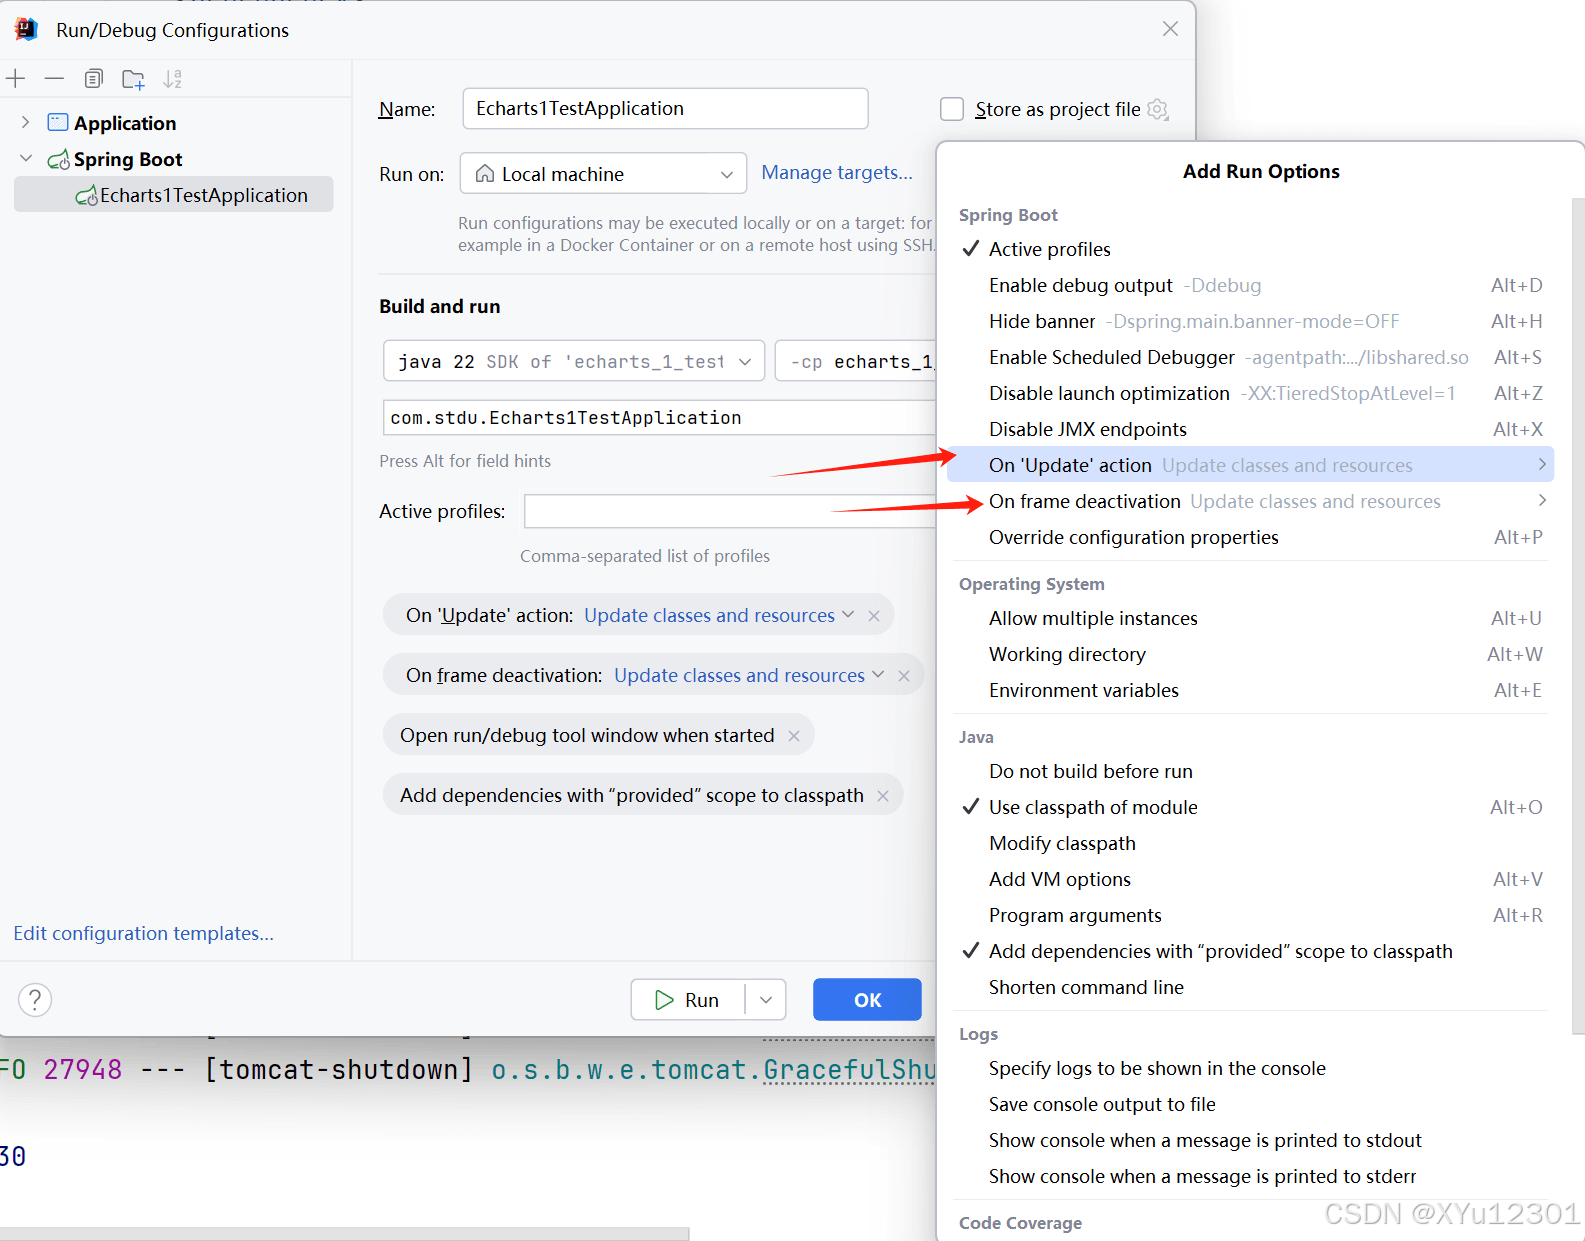Close the Run/Debug Configurations dialog
Viewport: 1585px width, 1241px height.
tap(1170, 29)
